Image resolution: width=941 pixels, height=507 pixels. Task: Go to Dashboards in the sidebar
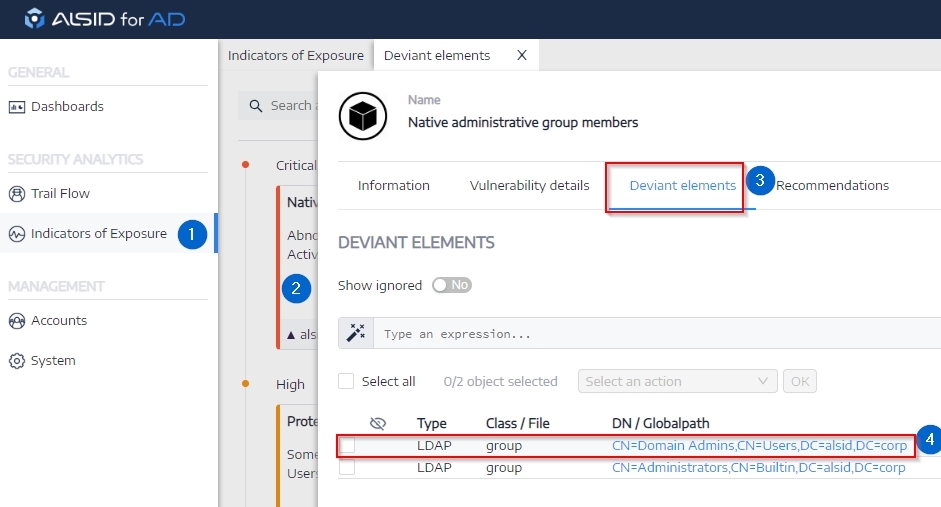tap(67, 107)
